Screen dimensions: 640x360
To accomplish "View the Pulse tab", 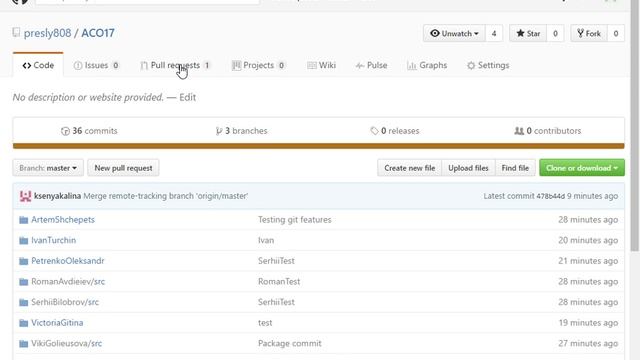I will [371, 65].
